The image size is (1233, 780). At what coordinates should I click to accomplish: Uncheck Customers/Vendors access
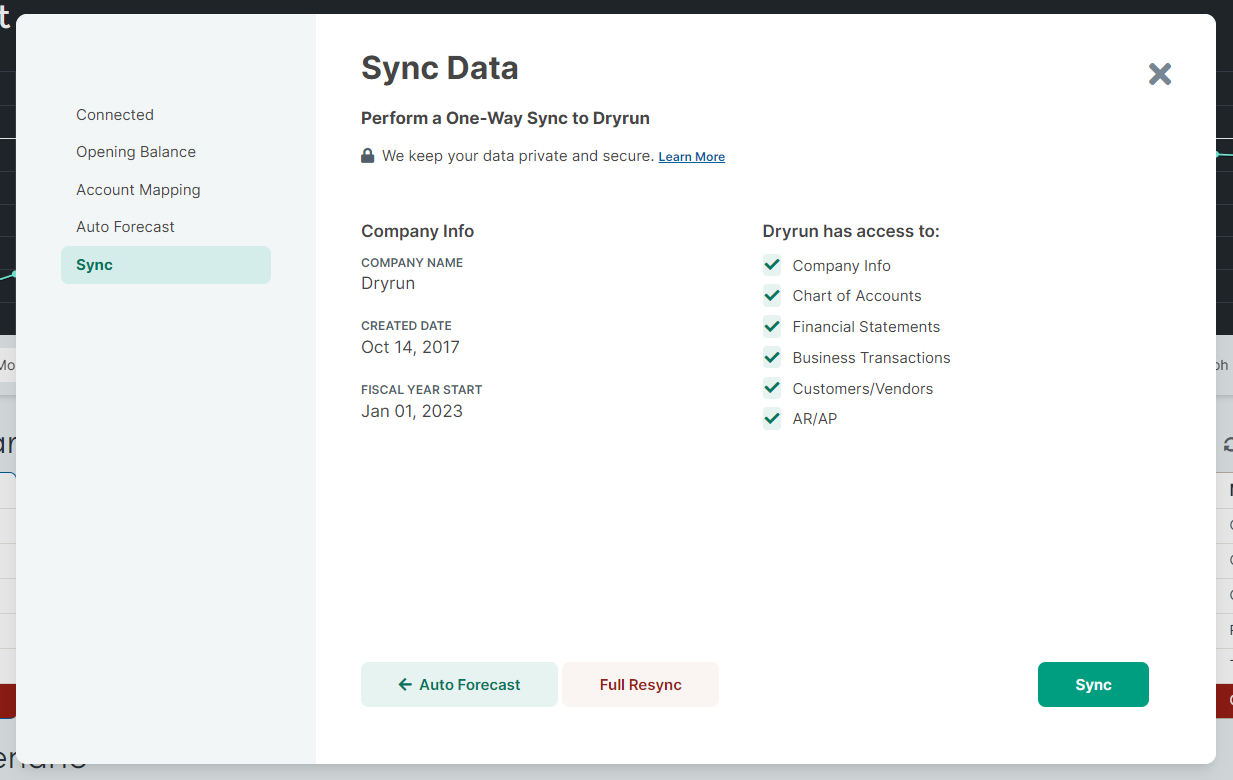(x=771, y=388)
